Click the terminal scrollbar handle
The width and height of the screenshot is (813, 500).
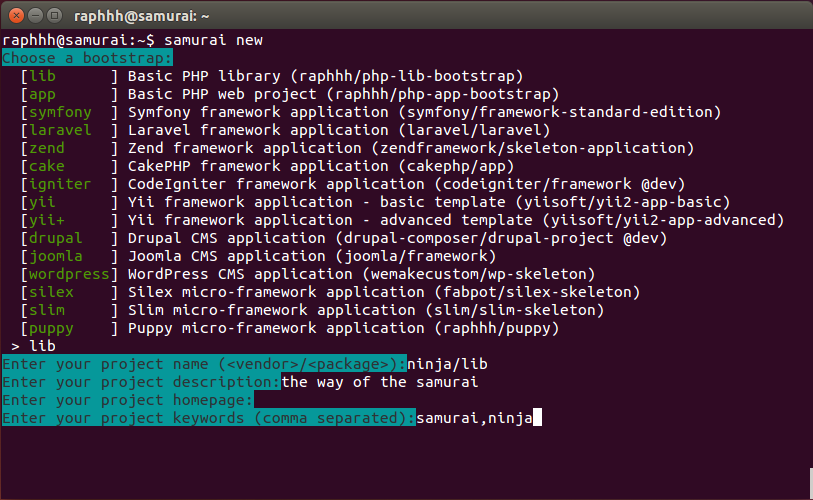pyautogui.click(x=811, y=483)
